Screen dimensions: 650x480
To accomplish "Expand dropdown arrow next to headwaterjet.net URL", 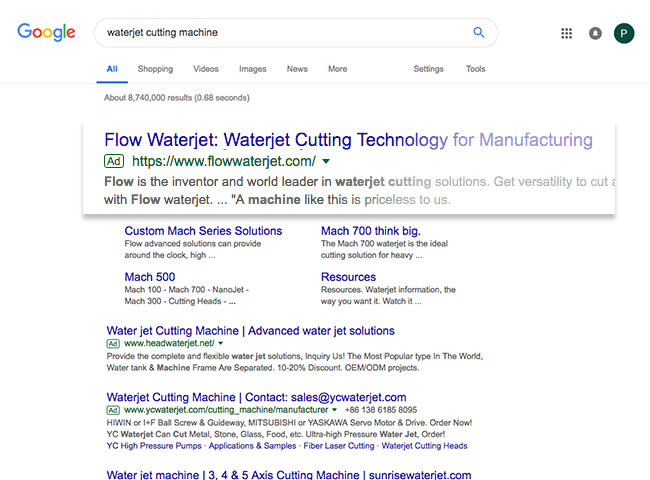I will [x=221, y=343].
